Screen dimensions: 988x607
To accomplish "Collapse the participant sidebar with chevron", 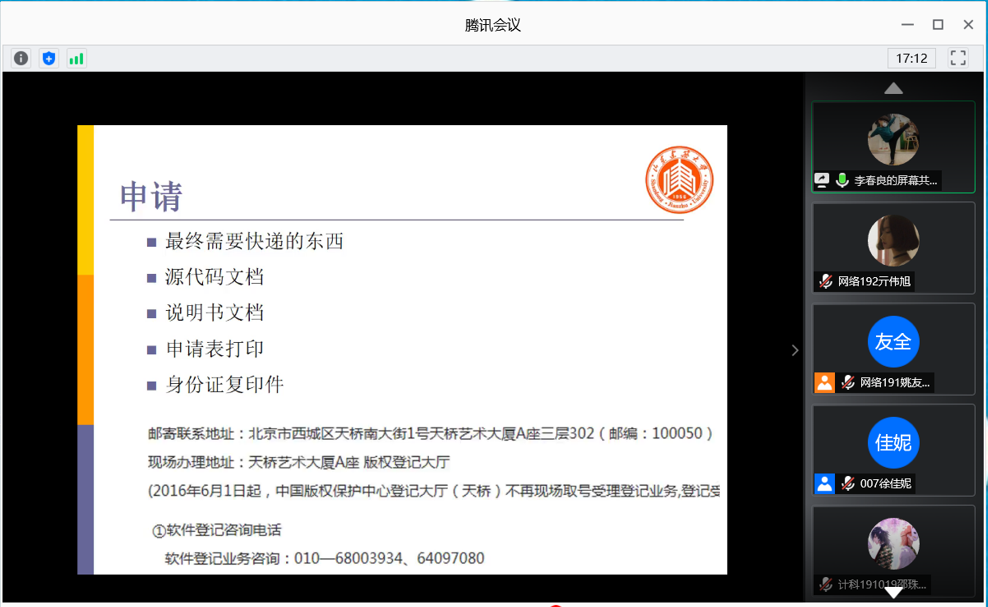I will point(795,350).
